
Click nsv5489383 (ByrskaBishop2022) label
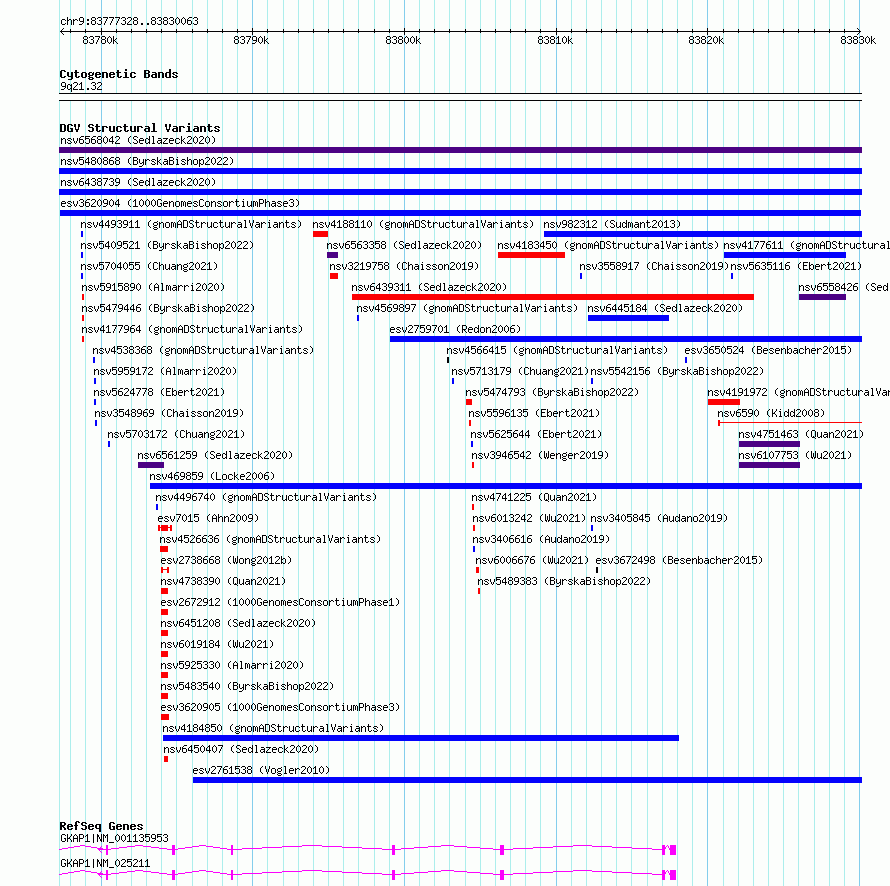[x=564, y=581]
